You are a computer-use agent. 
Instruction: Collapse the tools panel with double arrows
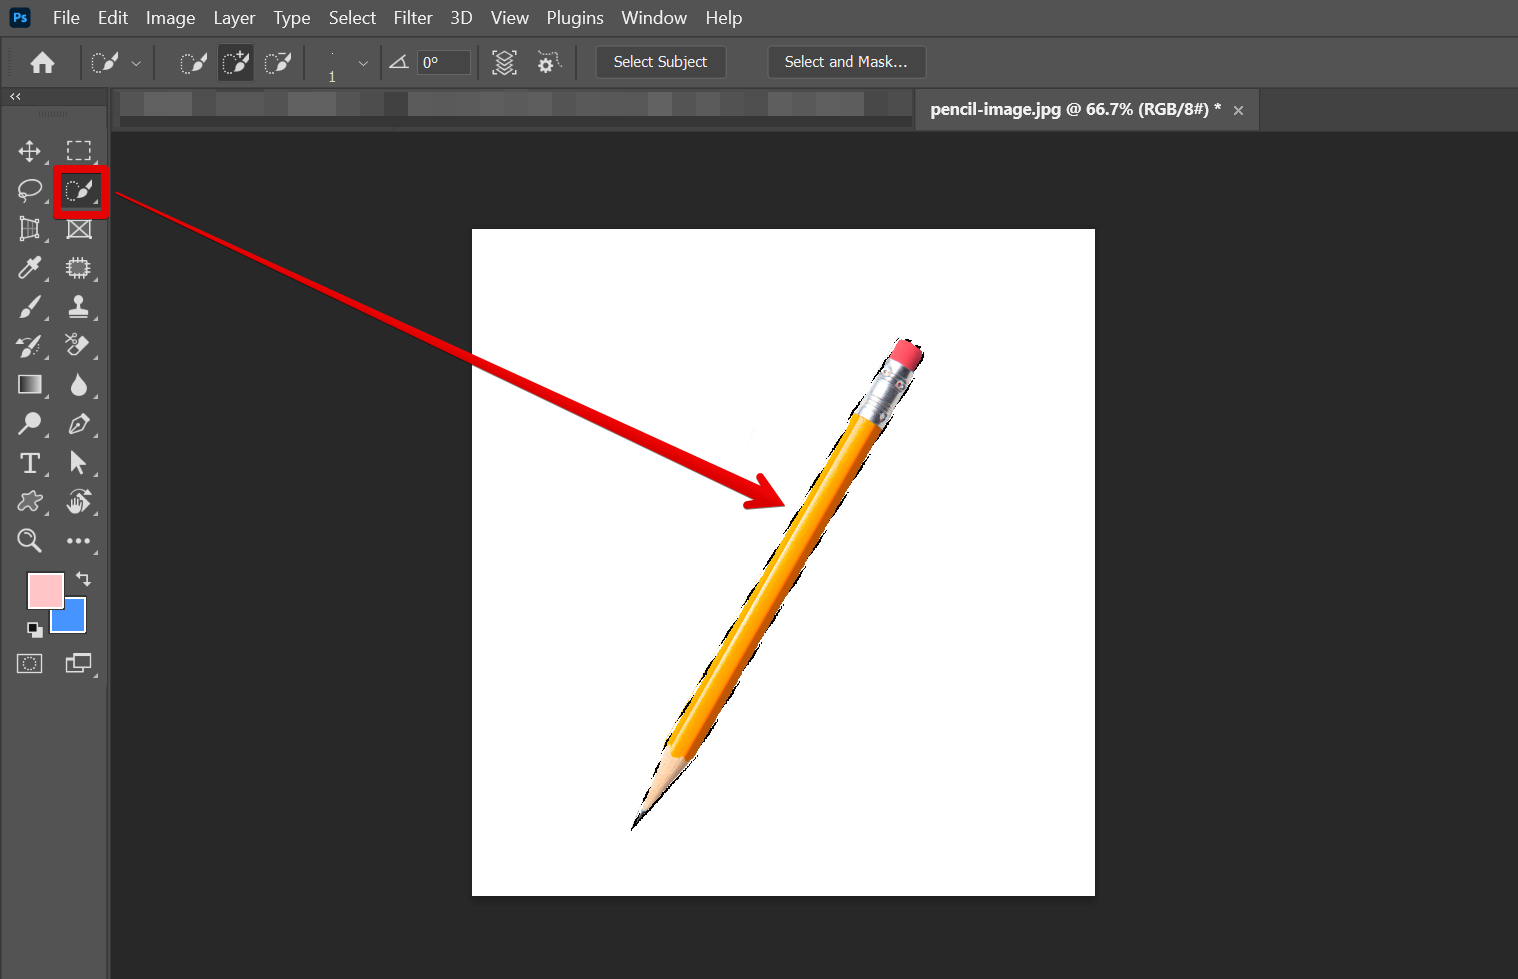15,97
